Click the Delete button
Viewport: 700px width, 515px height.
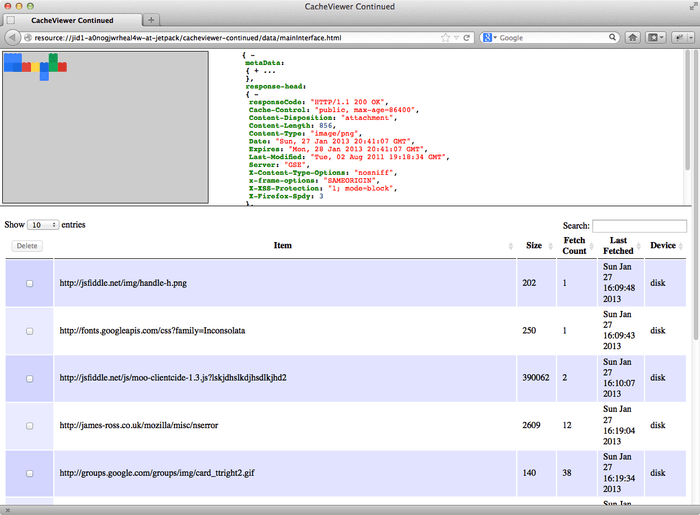(27, 246)
